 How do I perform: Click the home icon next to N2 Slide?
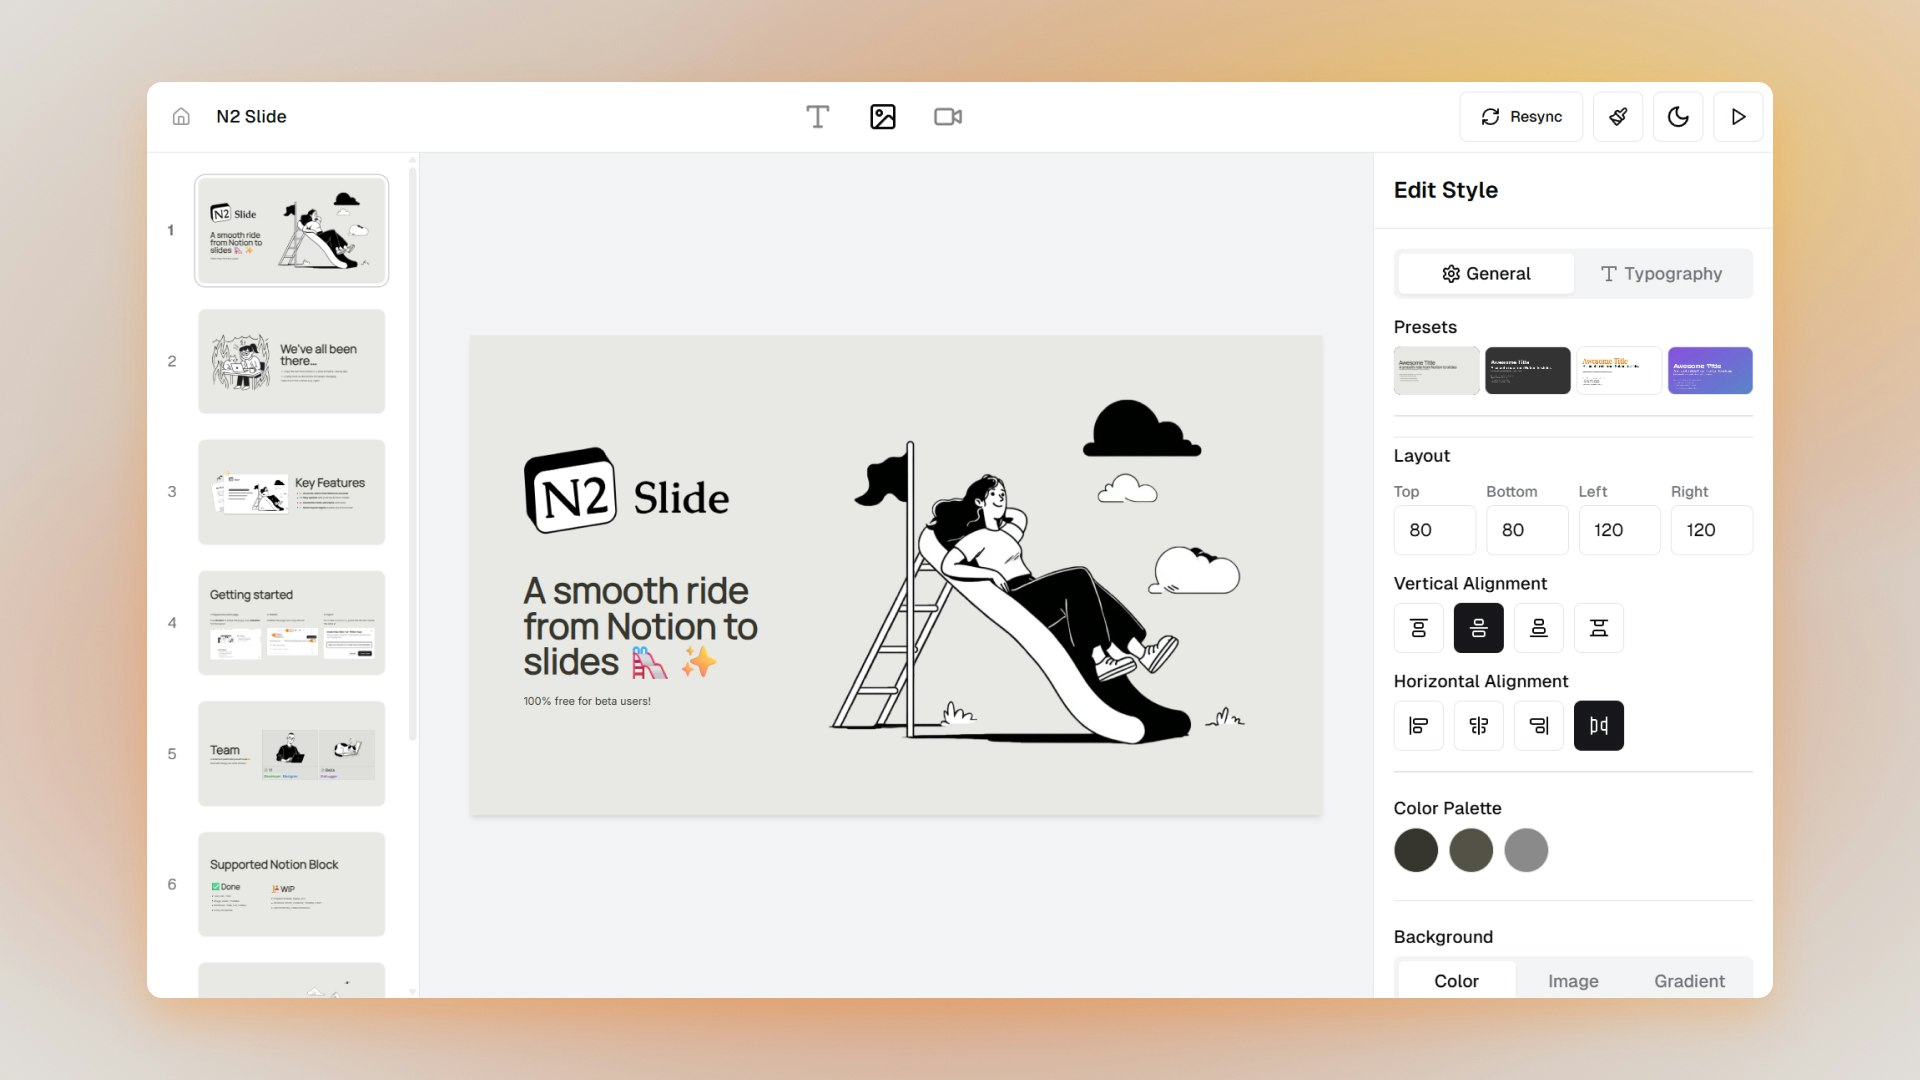click(x=180, y=116)
